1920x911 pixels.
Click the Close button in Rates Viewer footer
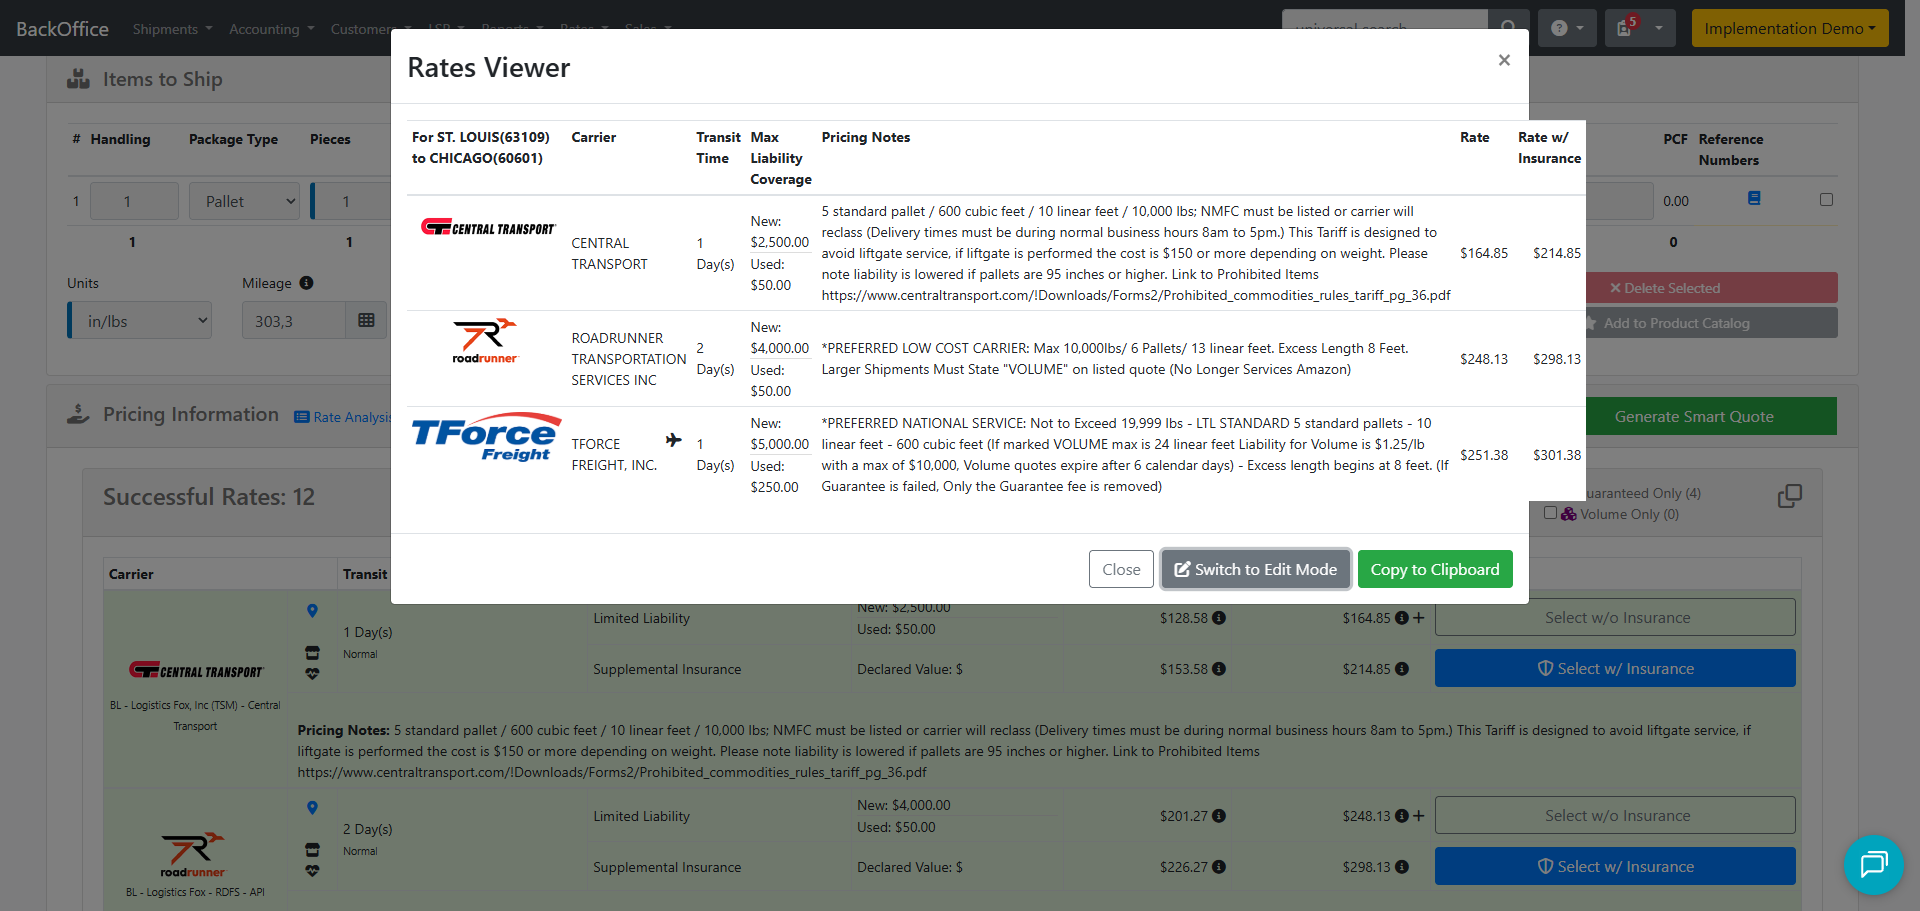point(1121,569)
